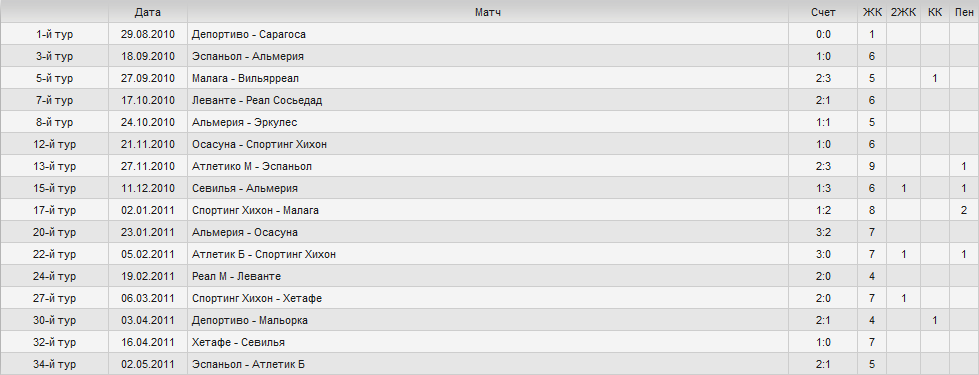The height and width of the screenshot is (375, 979).
Task: Click the КК column header
Action: pyautogui.click(x=935, y=12)
